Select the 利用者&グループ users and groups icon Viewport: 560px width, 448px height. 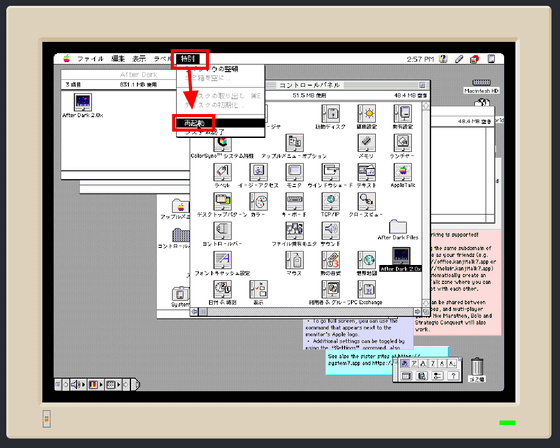(x=330, y=289)
